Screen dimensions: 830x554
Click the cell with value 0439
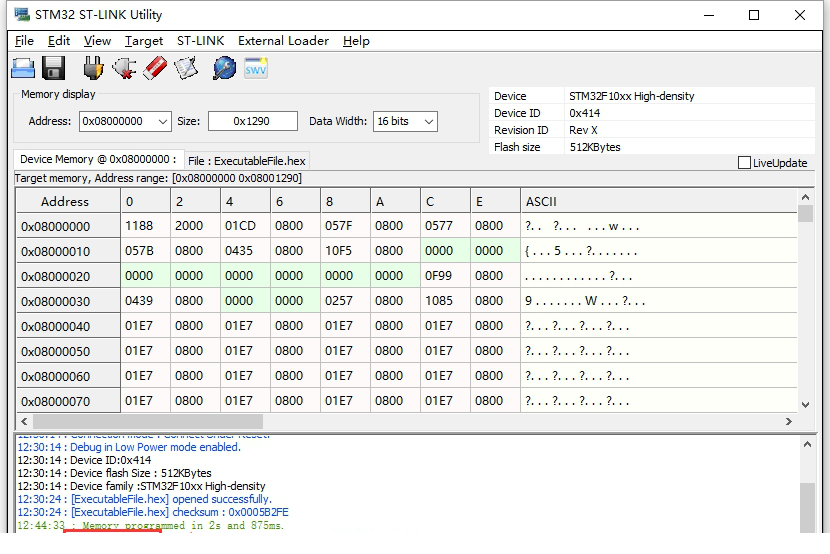click(x=146, y=301)
